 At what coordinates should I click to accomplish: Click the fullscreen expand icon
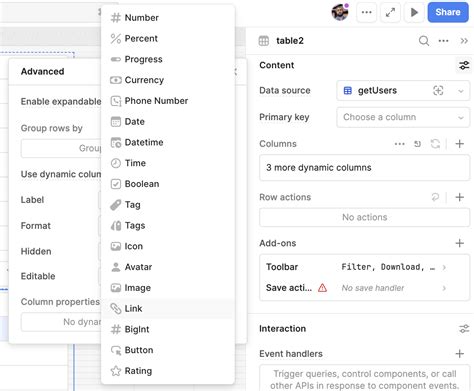pyautogui.click(x=390, y=12)
